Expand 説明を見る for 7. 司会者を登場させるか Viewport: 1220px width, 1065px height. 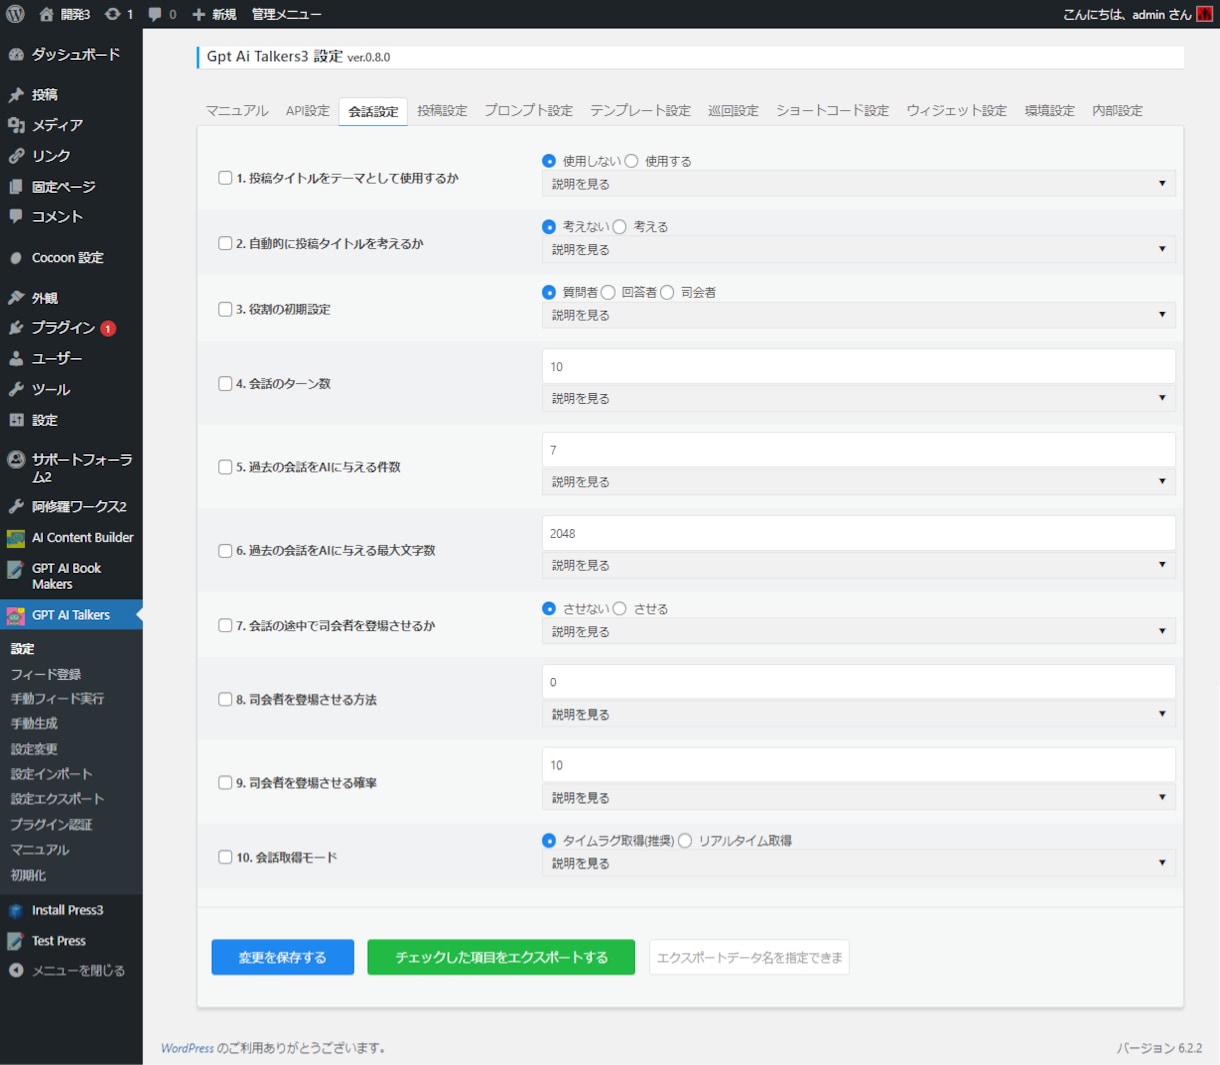click(x=858, y=632)
